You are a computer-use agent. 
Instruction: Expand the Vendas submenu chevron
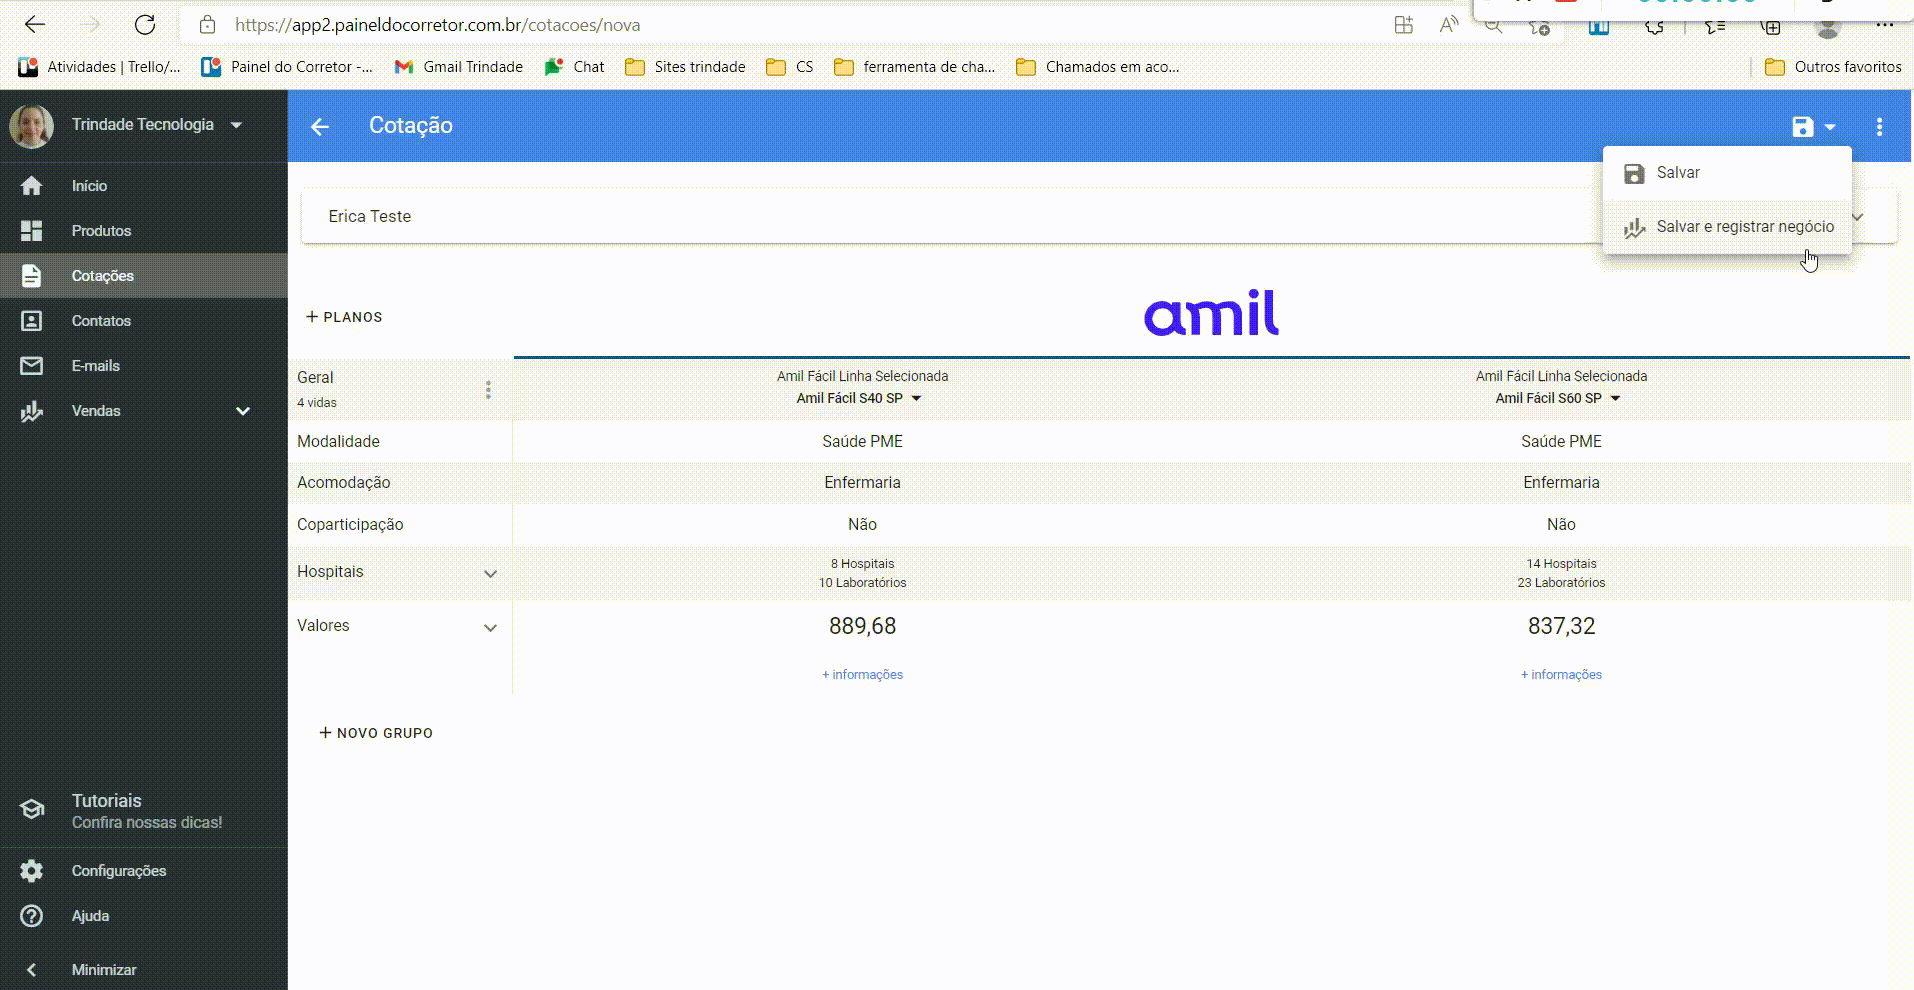point(243,411)
